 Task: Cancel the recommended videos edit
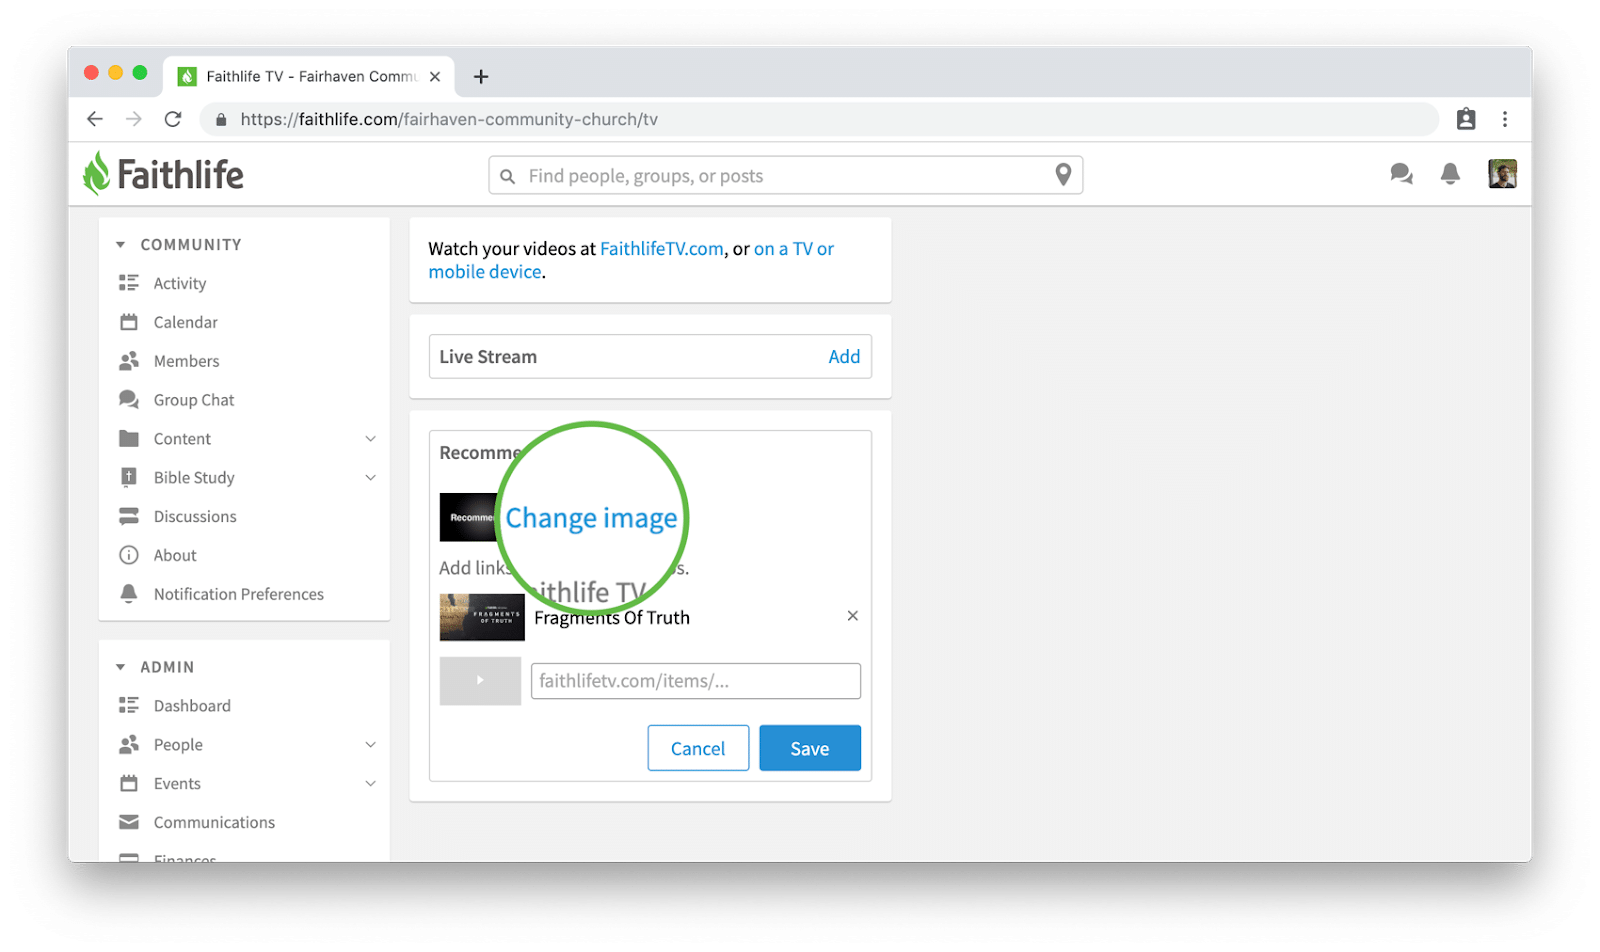pos(698,748)
